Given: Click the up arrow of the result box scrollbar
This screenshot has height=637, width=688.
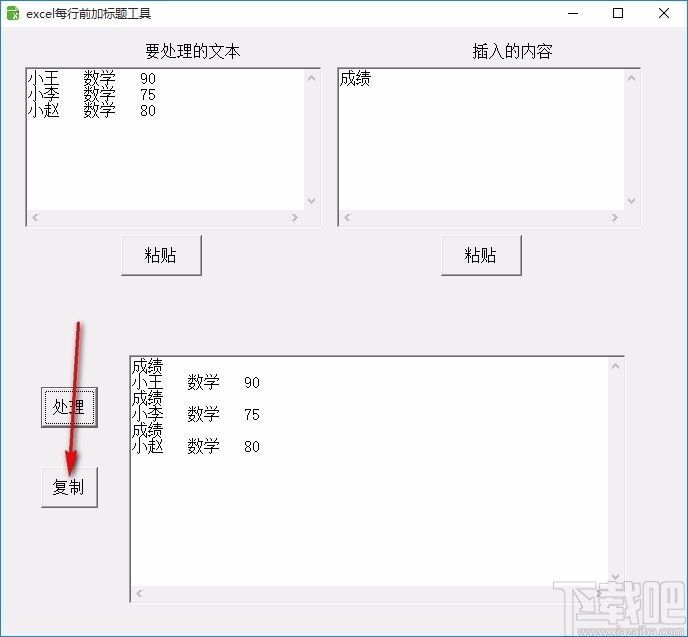Looking at the screenshot, I should 616,366.
